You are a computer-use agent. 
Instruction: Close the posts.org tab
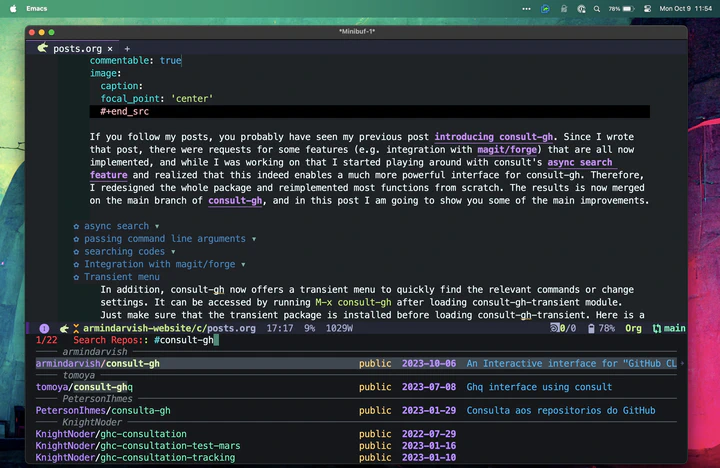(x=110, y=49)
